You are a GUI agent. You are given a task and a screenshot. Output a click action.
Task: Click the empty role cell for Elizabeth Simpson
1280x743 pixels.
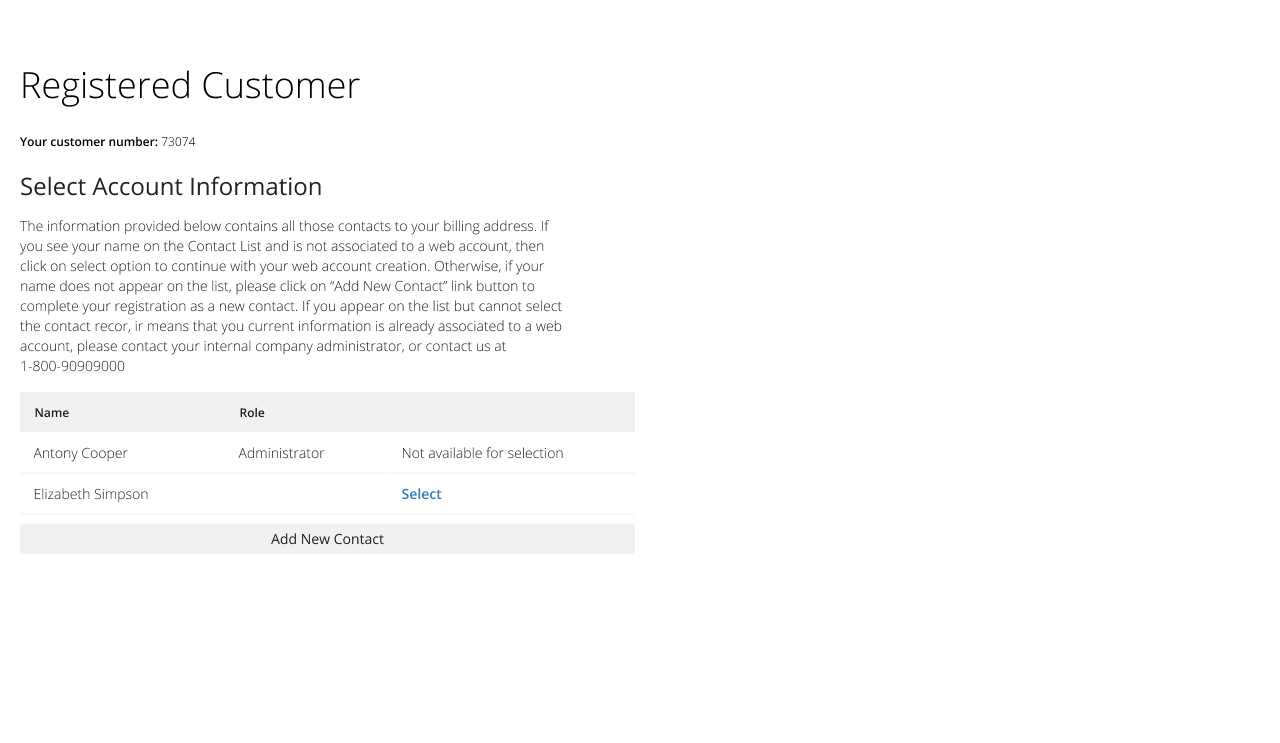pyautogui.click(x=306, y=494)
